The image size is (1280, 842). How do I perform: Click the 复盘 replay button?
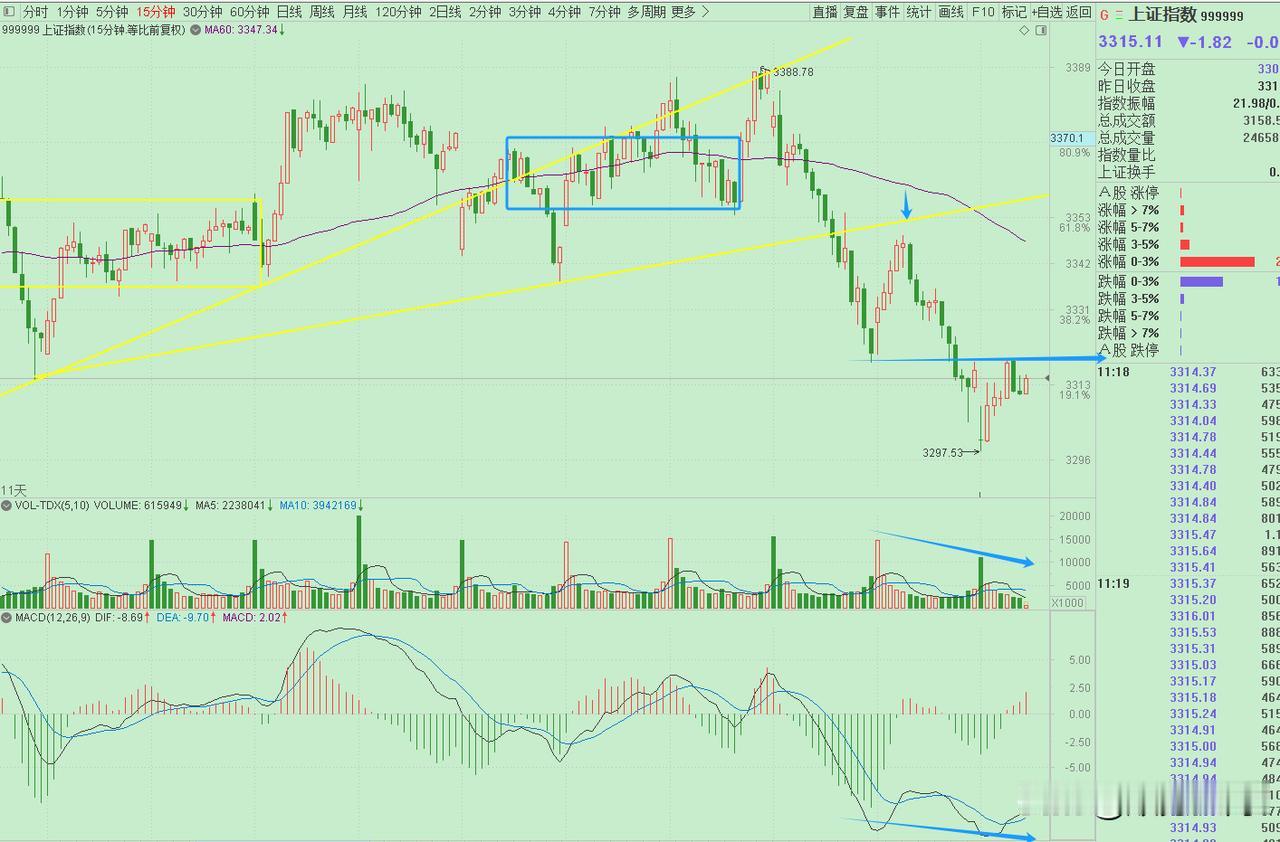[x=856, y=12]
